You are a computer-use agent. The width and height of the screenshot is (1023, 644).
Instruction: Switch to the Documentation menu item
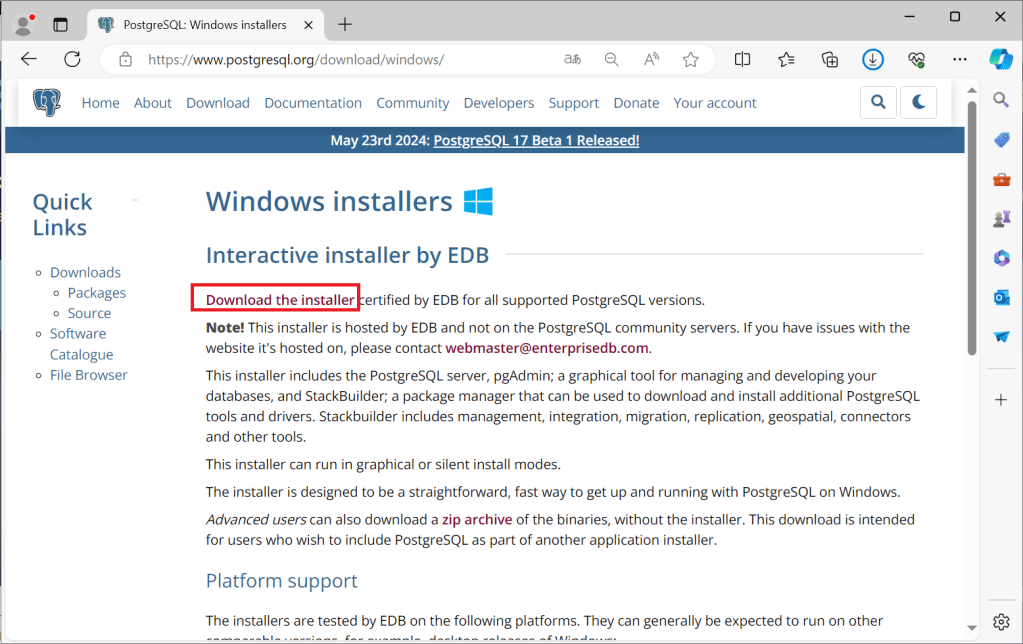pyautogui.click(x=313, y=102)
